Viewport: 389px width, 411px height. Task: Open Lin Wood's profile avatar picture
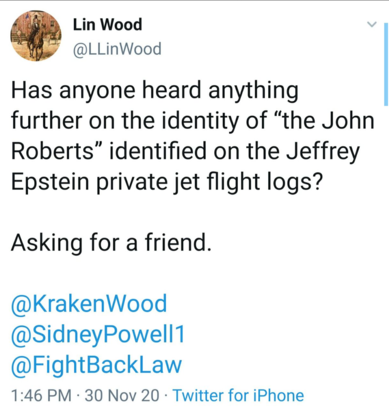[36, 36]
